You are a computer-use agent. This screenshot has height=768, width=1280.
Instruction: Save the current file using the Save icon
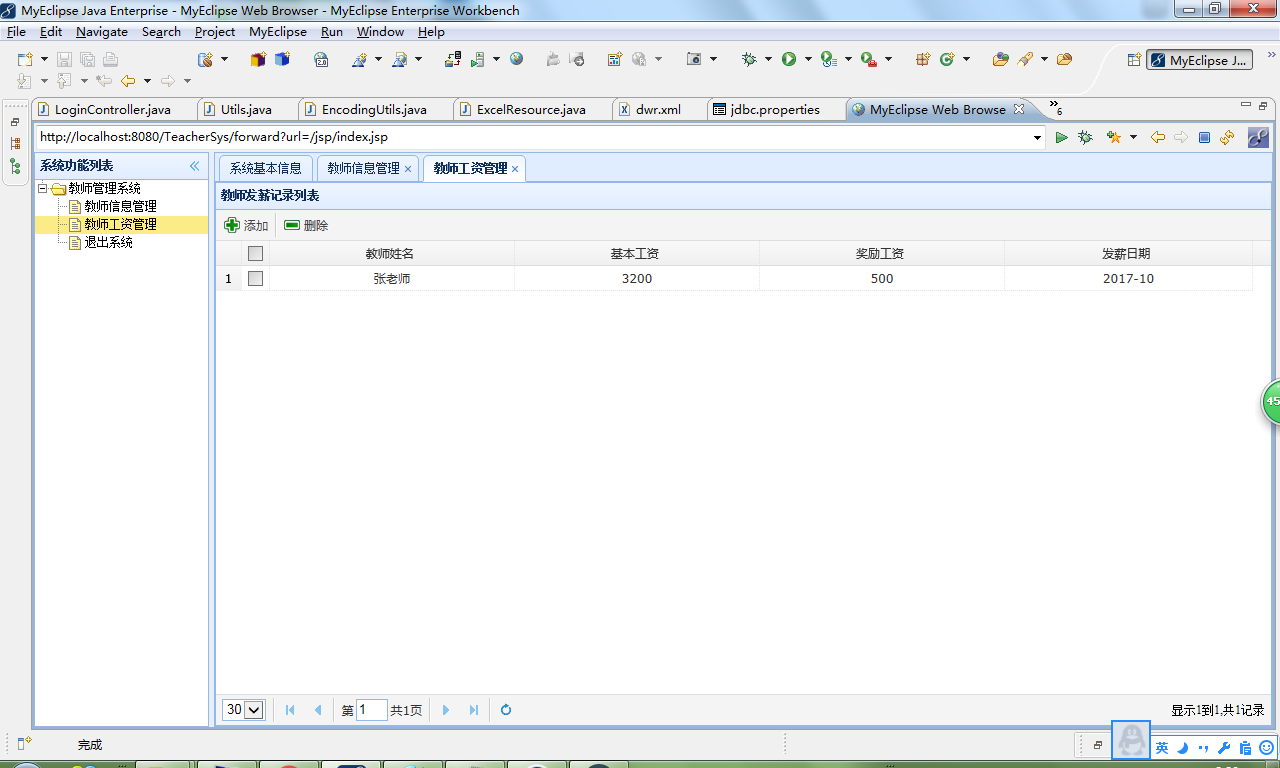[x=63, y=59]
